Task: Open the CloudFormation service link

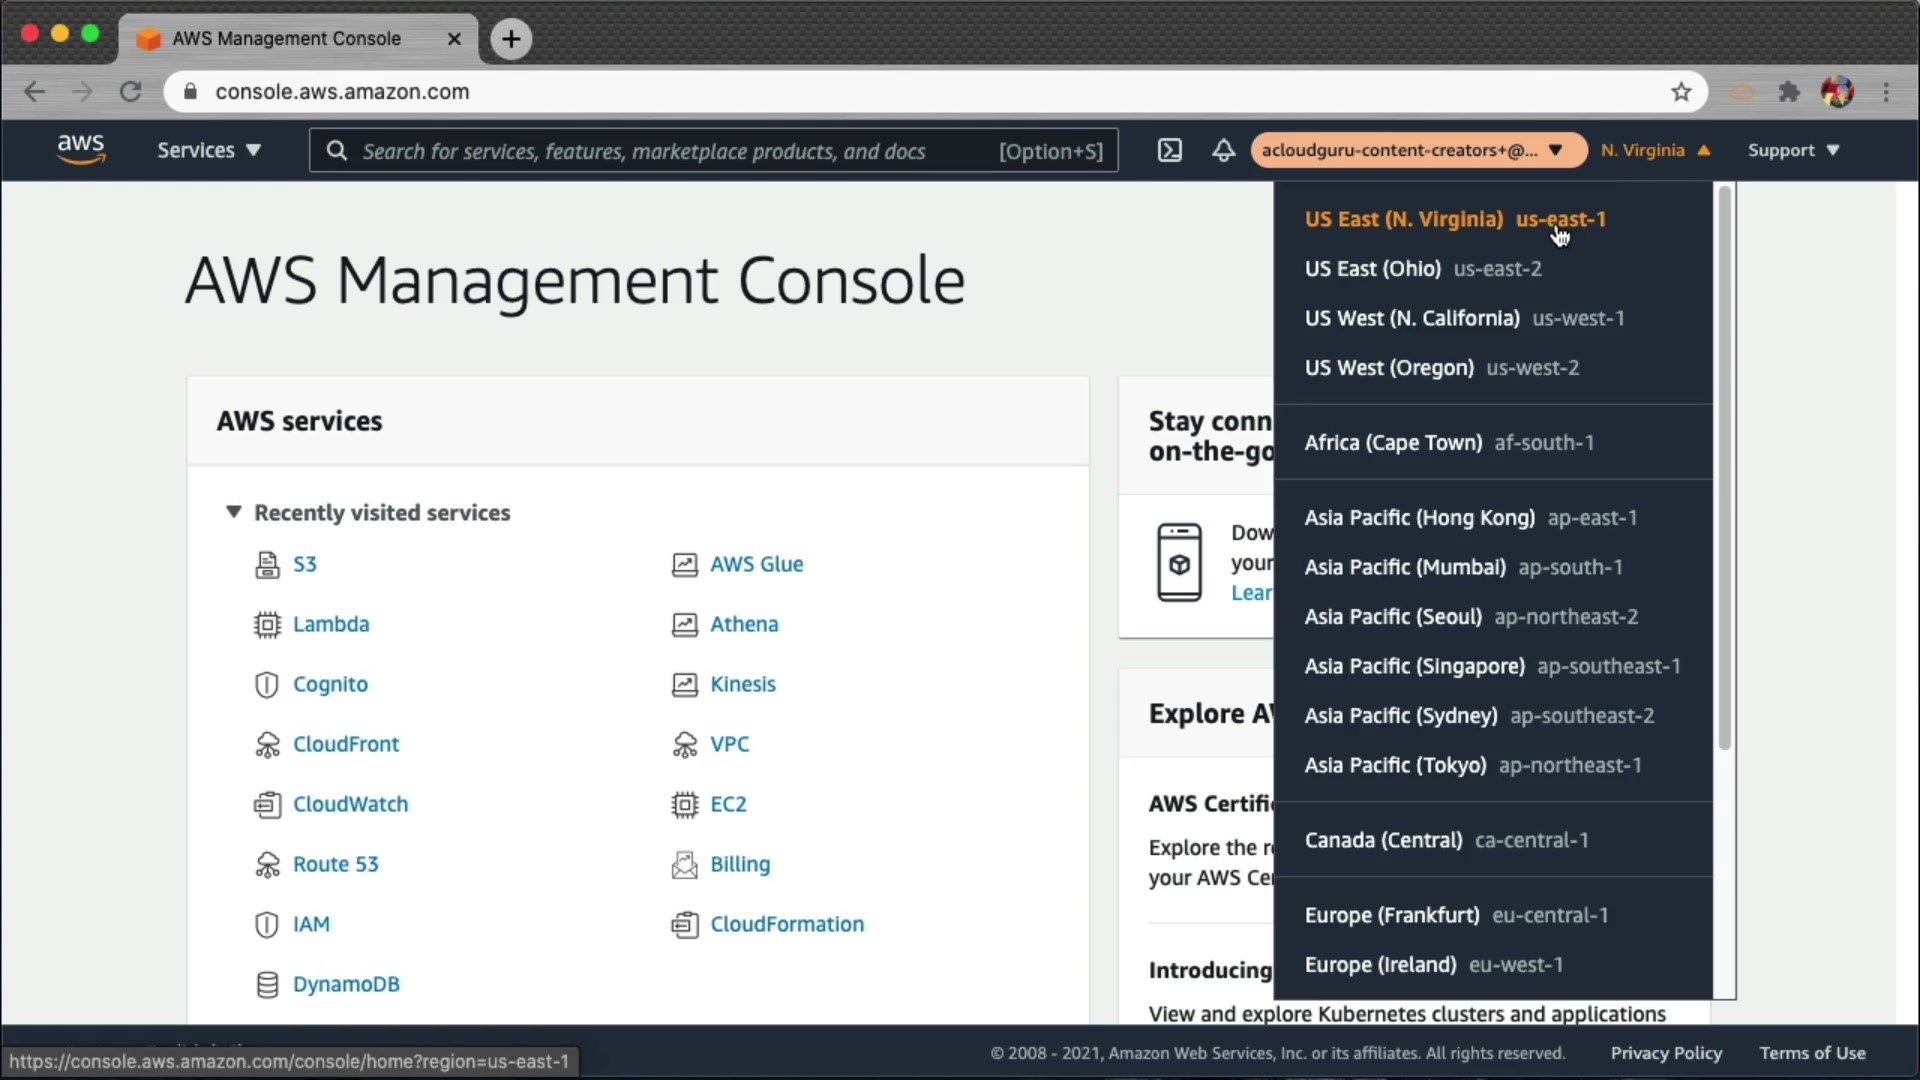Action: point(786,925)
